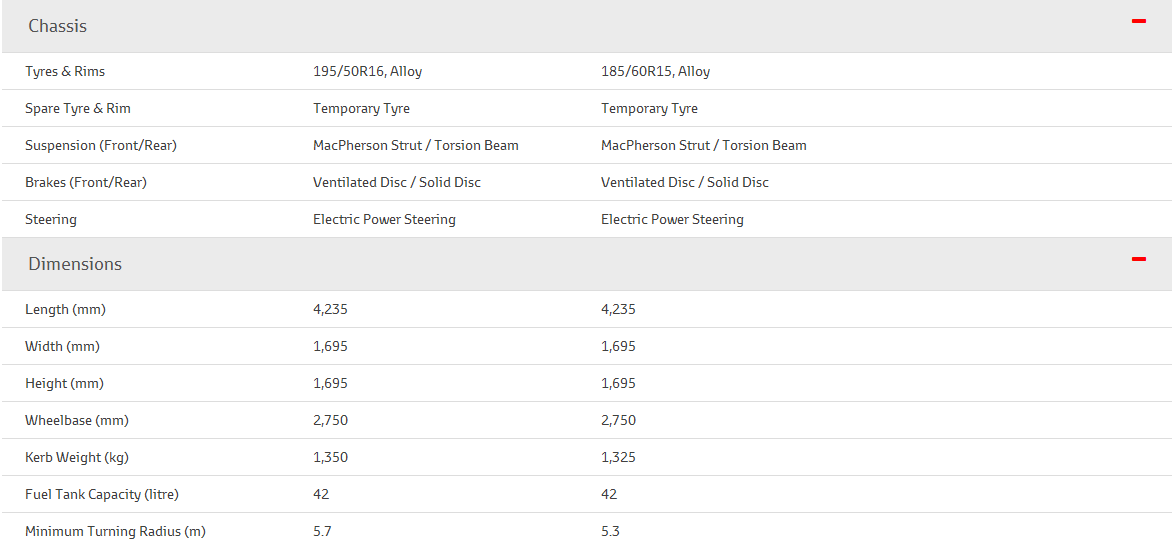Click the Dimensions section header
This screenshot has width=1172, height=548.
point(75,264)
